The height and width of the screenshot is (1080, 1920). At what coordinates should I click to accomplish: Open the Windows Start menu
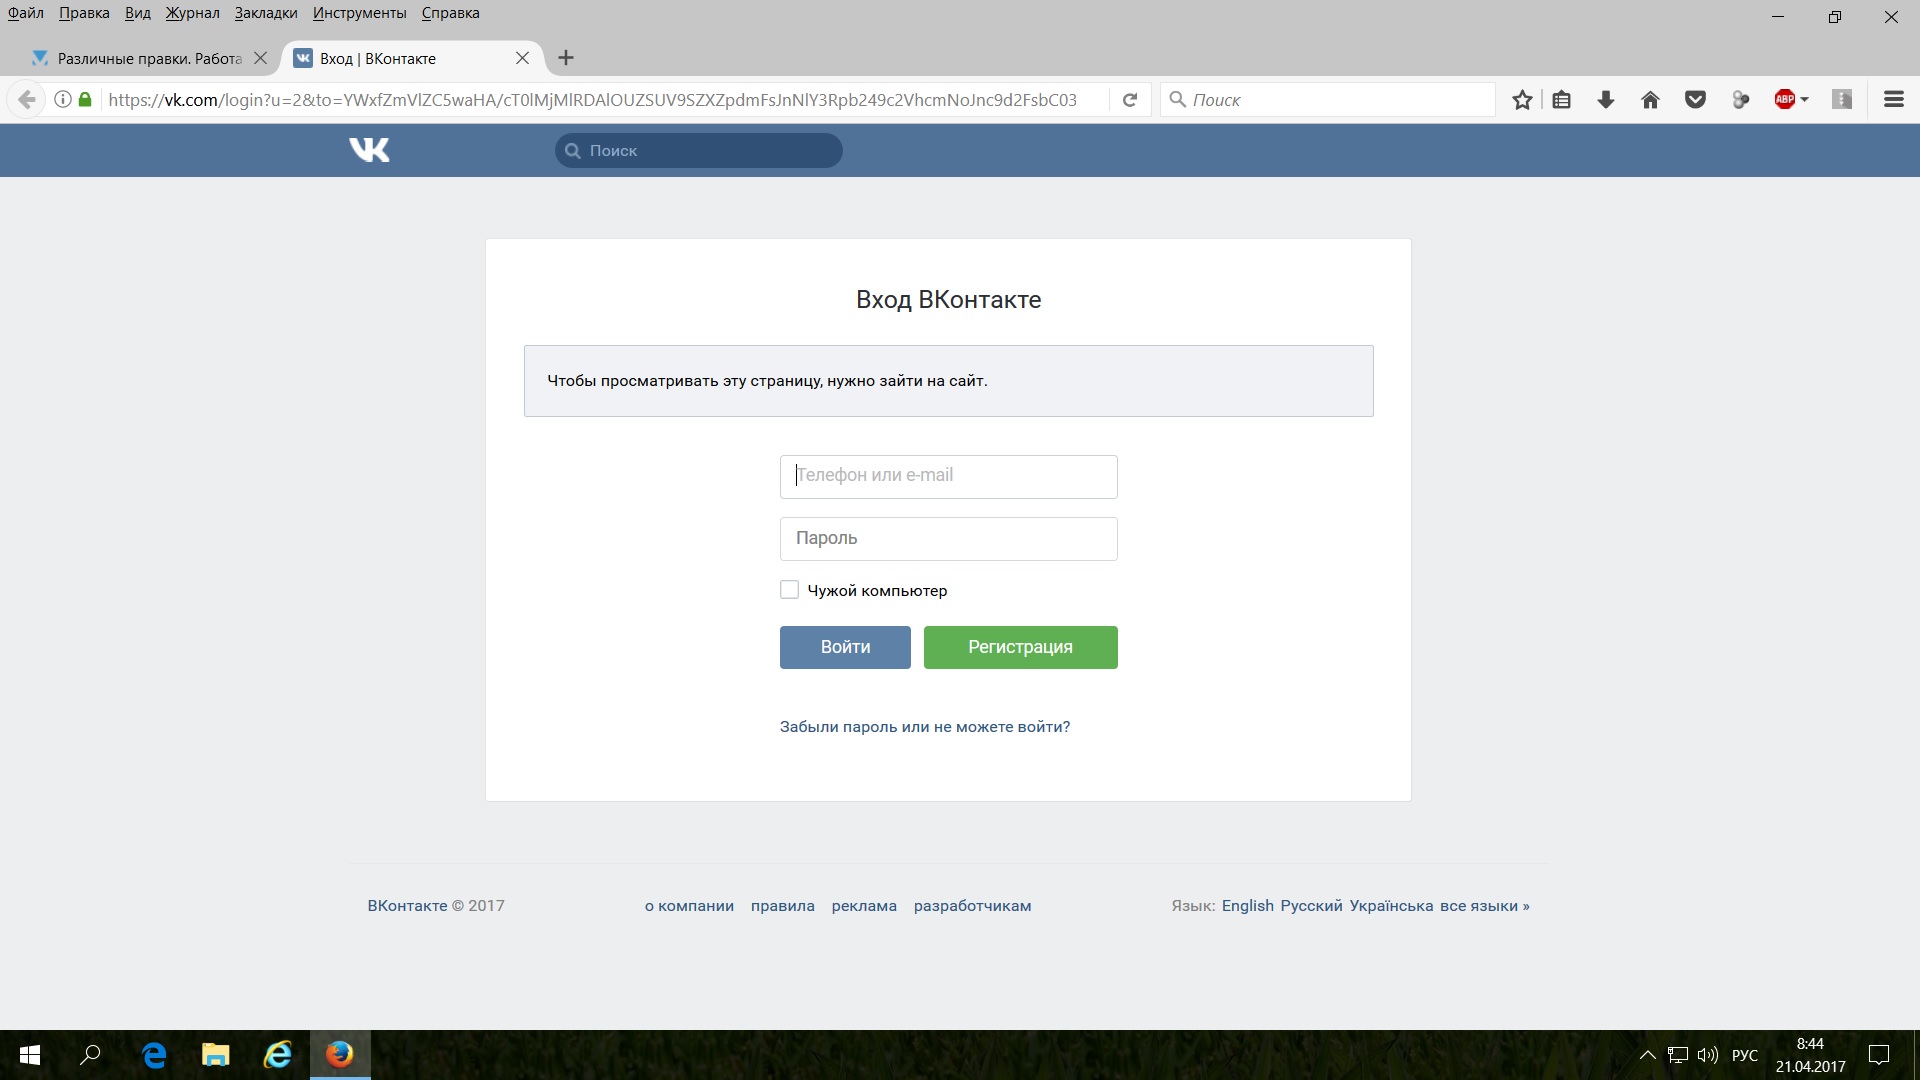30,1055
